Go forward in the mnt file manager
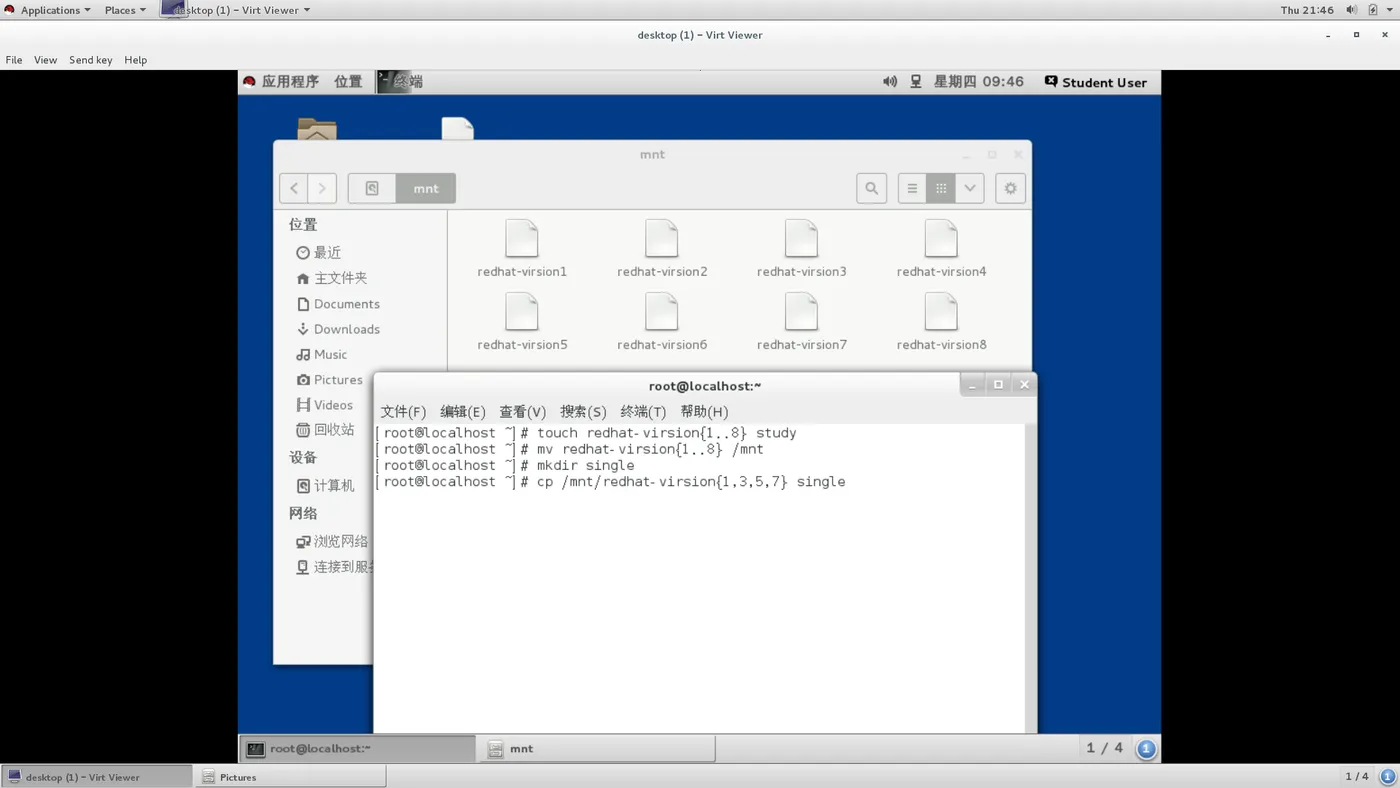Viewport: 1400px width, 788px height. (x=322, y=188)
